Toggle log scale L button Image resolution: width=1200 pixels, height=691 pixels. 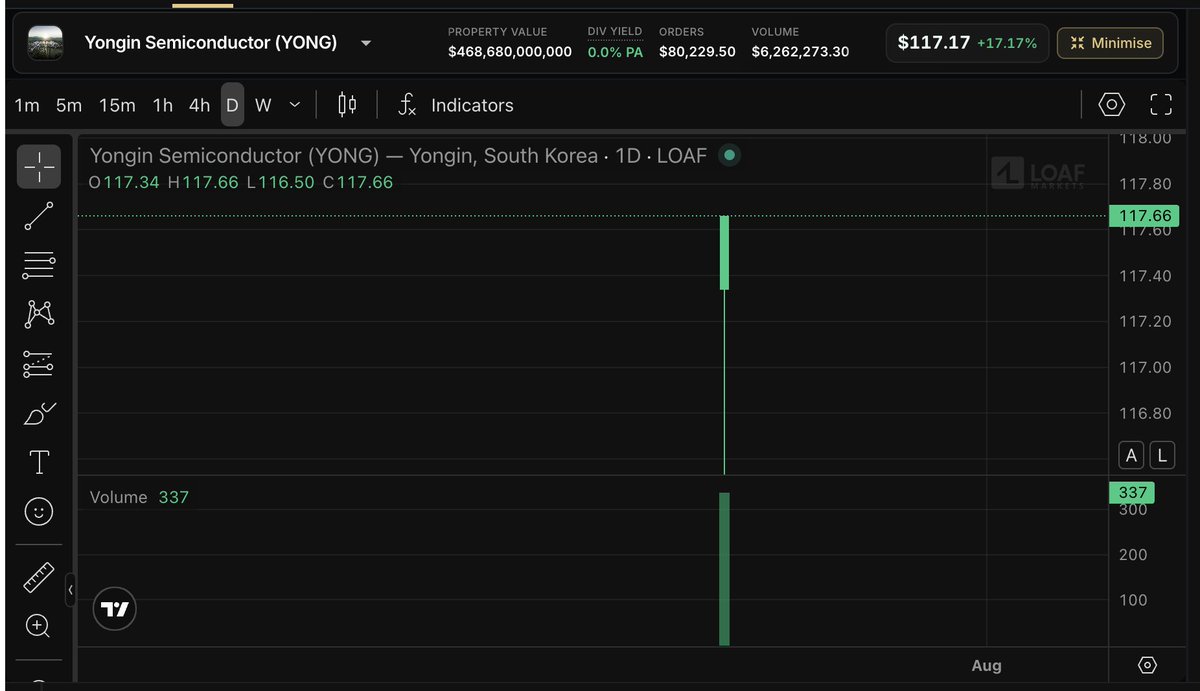tap(1162, 456)
